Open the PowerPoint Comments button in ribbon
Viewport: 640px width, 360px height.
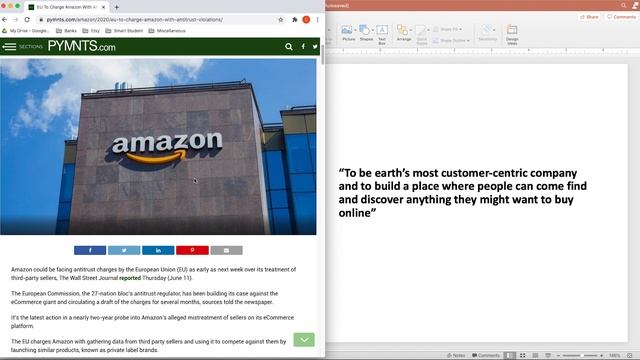[621, 17]
